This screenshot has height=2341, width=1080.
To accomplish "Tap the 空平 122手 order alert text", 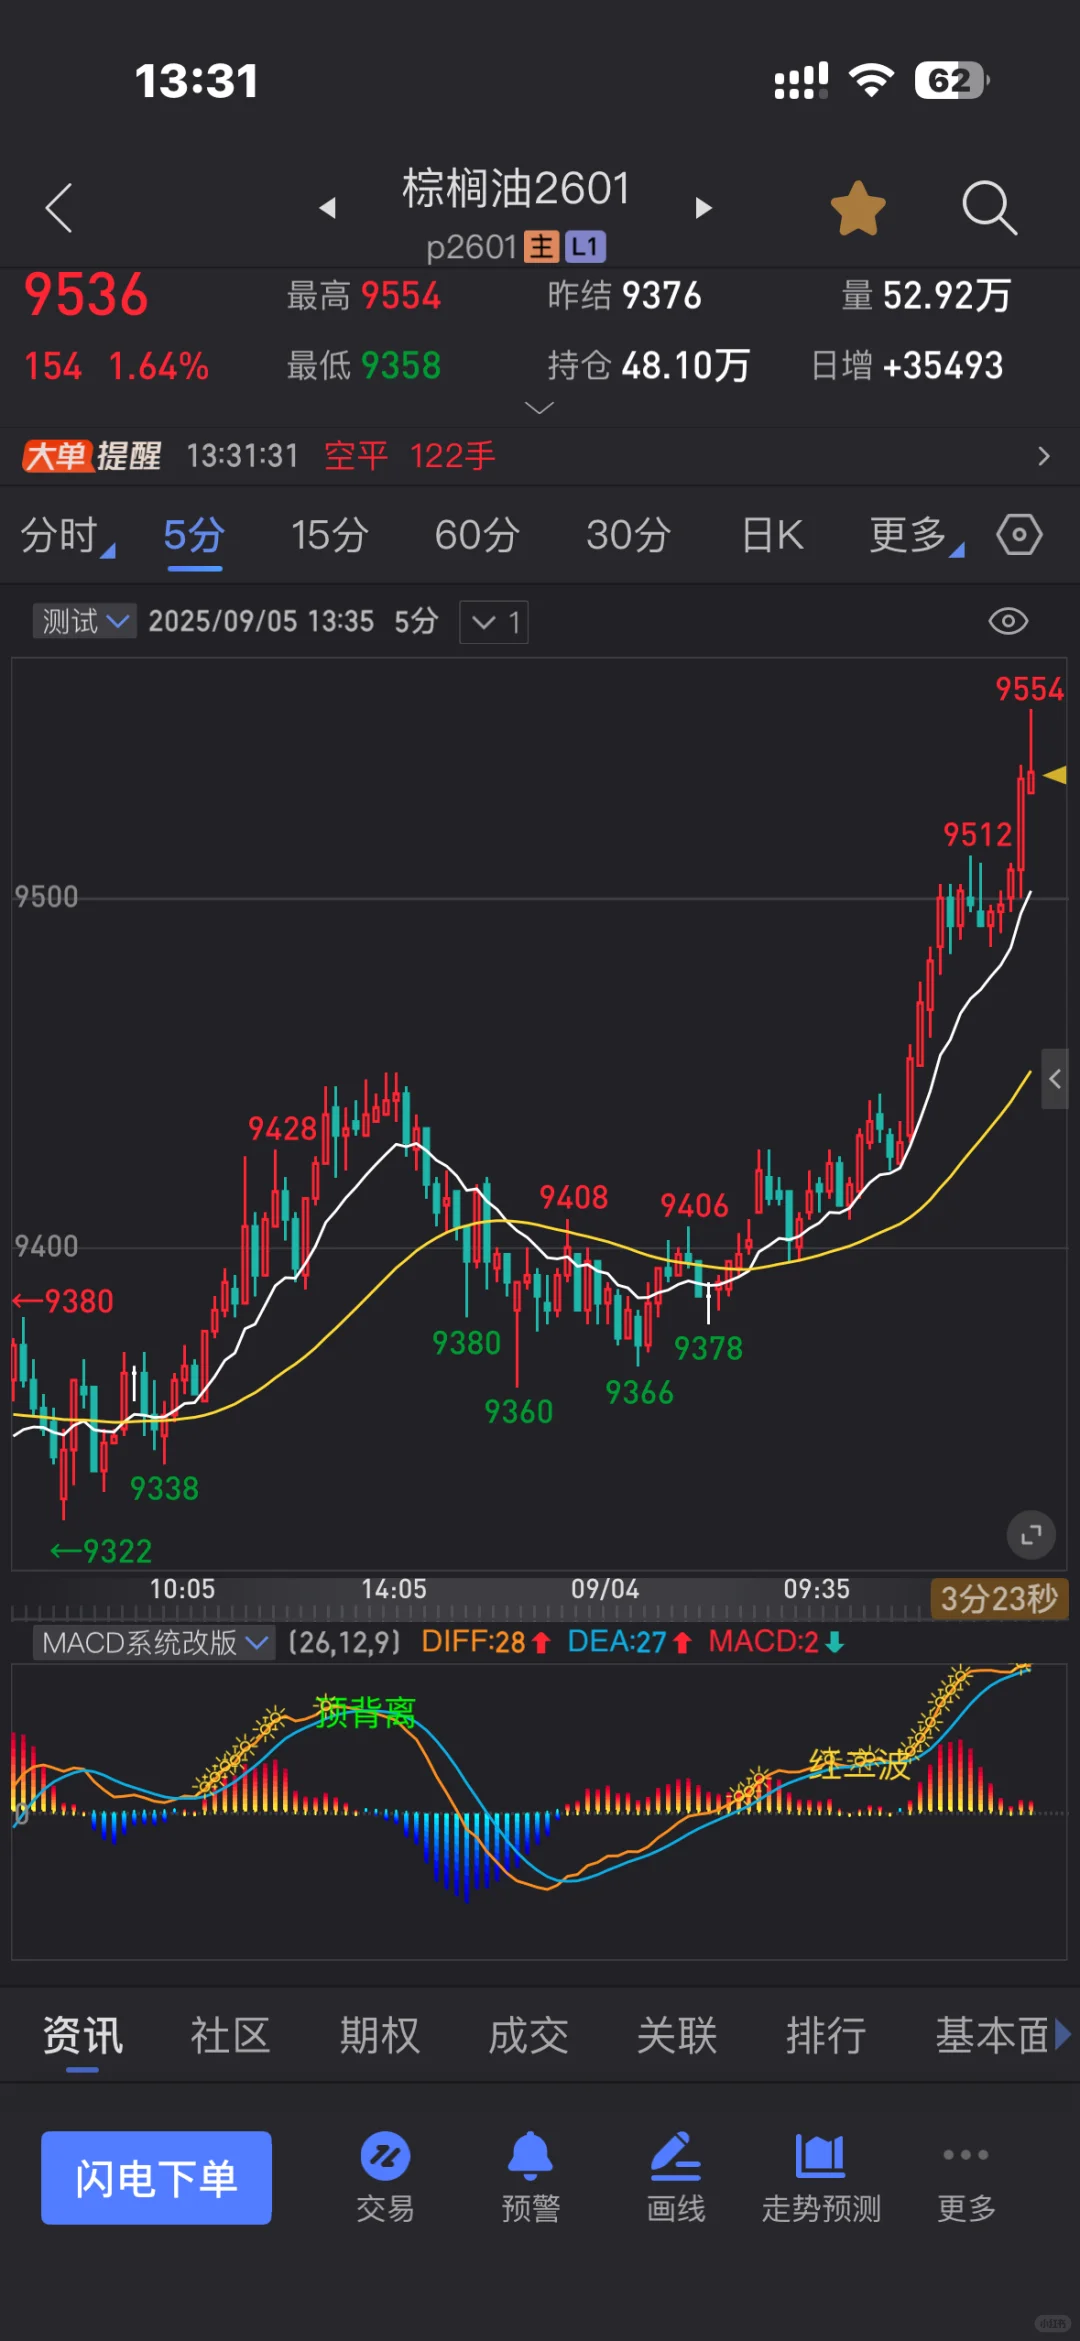I will tap(410, 456).
